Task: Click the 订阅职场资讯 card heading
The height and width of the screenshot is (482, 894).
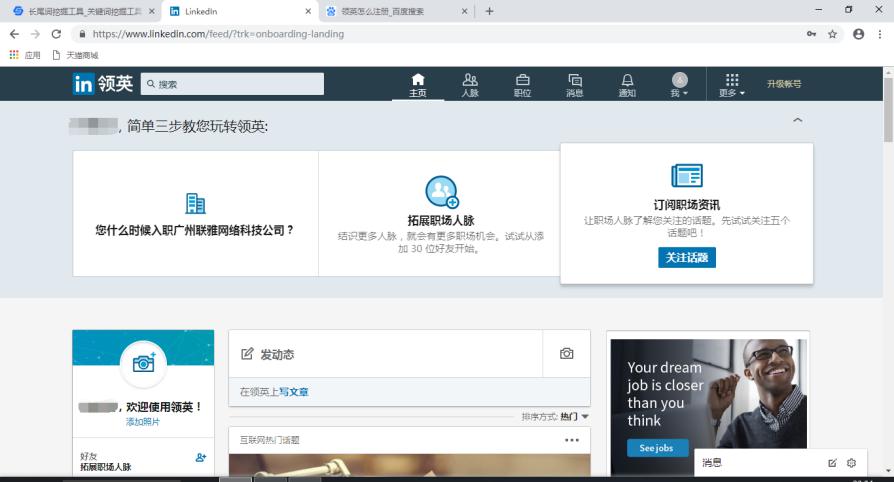Action: point(686,205)
